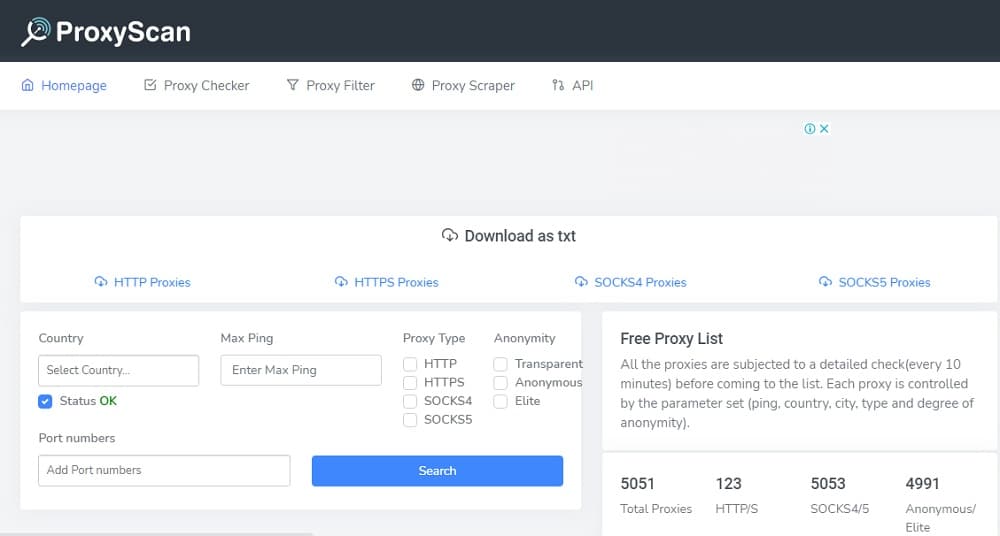Check the HTTPS proxy type checkbox
This screenshot has width=1000, height=536.
pos(410,383)
